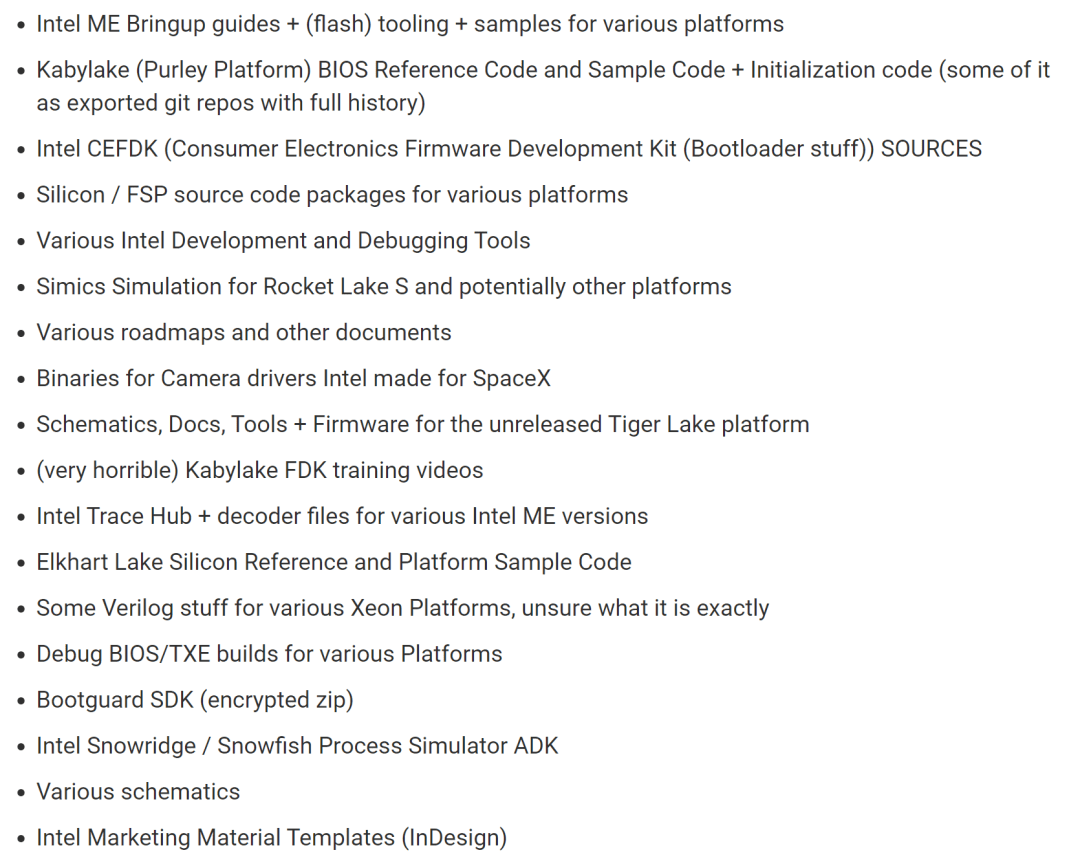Viewport: 1080px width, 859px height.
Task: Click Elkhart Lake Silicon Reference entry
Action: pos(334,562)
